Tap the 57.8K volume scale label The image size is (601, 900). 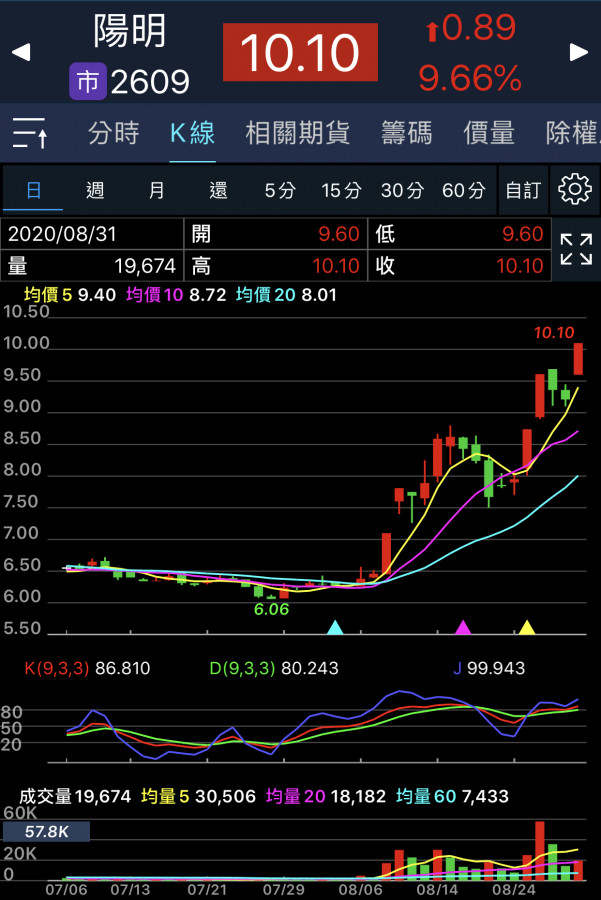46,831
